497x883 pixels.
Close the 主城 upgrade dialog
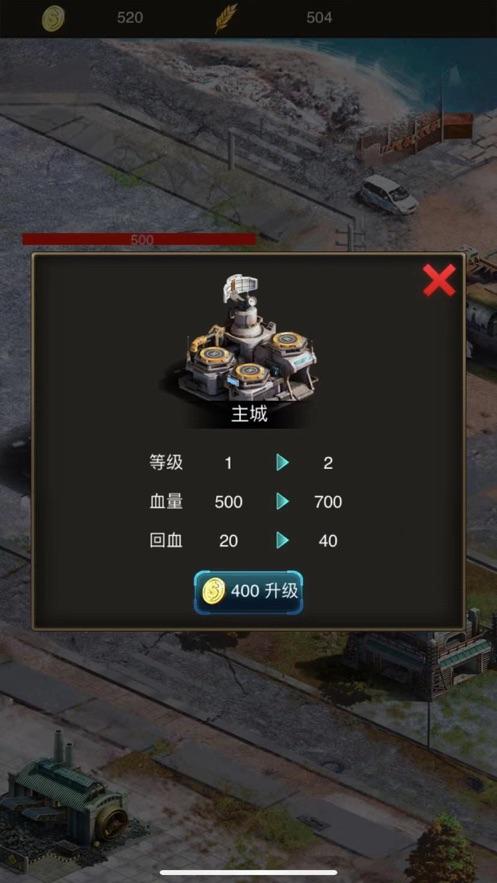439,280
